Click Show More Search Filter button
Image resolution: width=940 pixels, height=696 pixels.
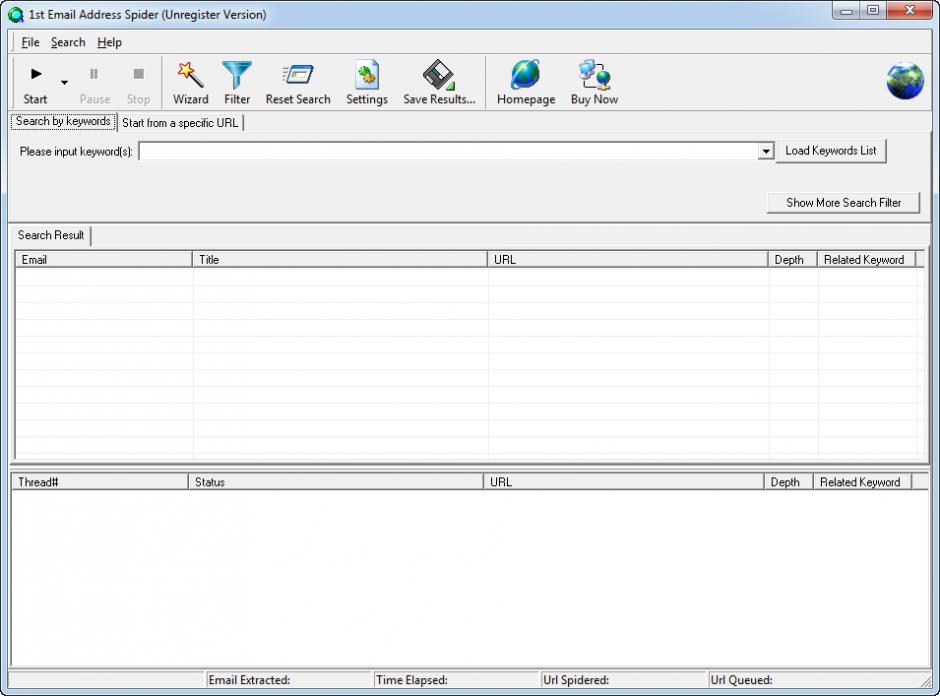843,203
